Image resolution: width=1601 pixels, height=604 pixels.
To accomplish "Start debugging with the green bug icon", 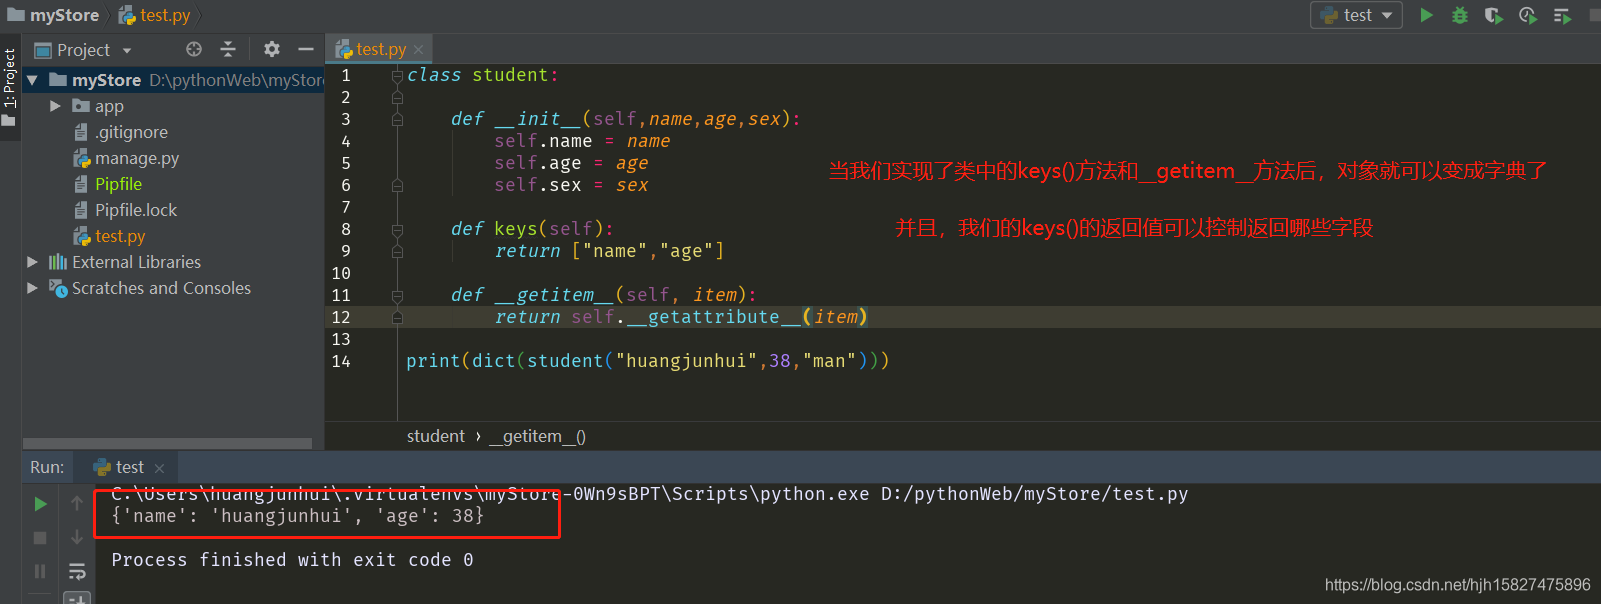I will coord(1460,15).
